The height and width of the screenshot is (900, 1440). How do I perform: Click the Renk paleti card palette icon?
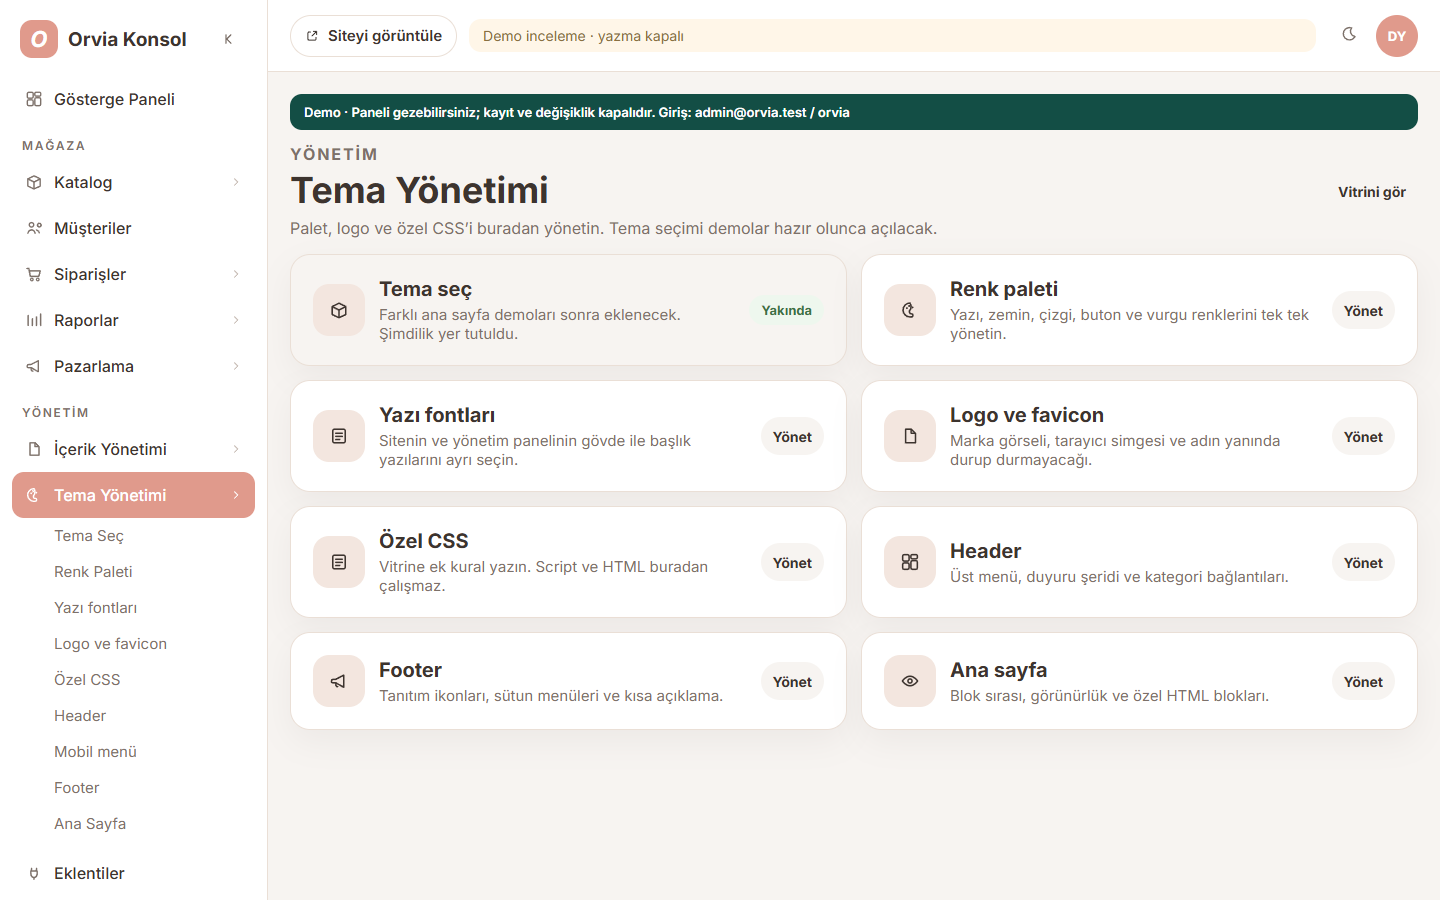tap(910, 310)
